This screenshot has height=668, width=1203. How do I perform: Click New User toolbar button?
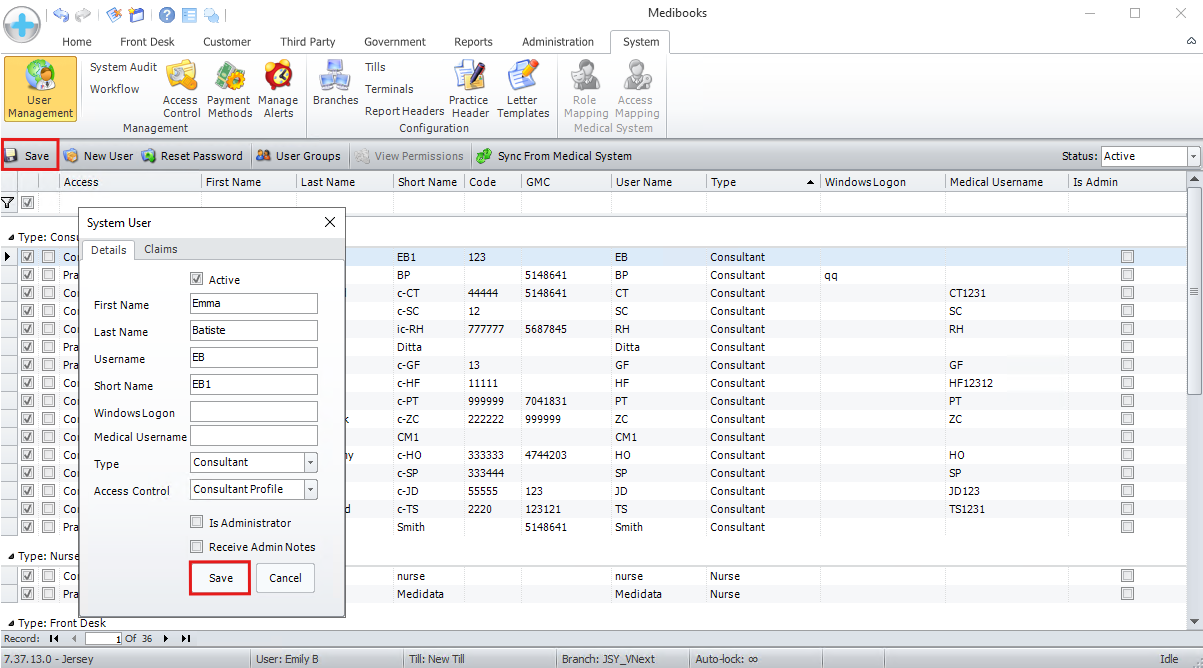coord(98,156)
